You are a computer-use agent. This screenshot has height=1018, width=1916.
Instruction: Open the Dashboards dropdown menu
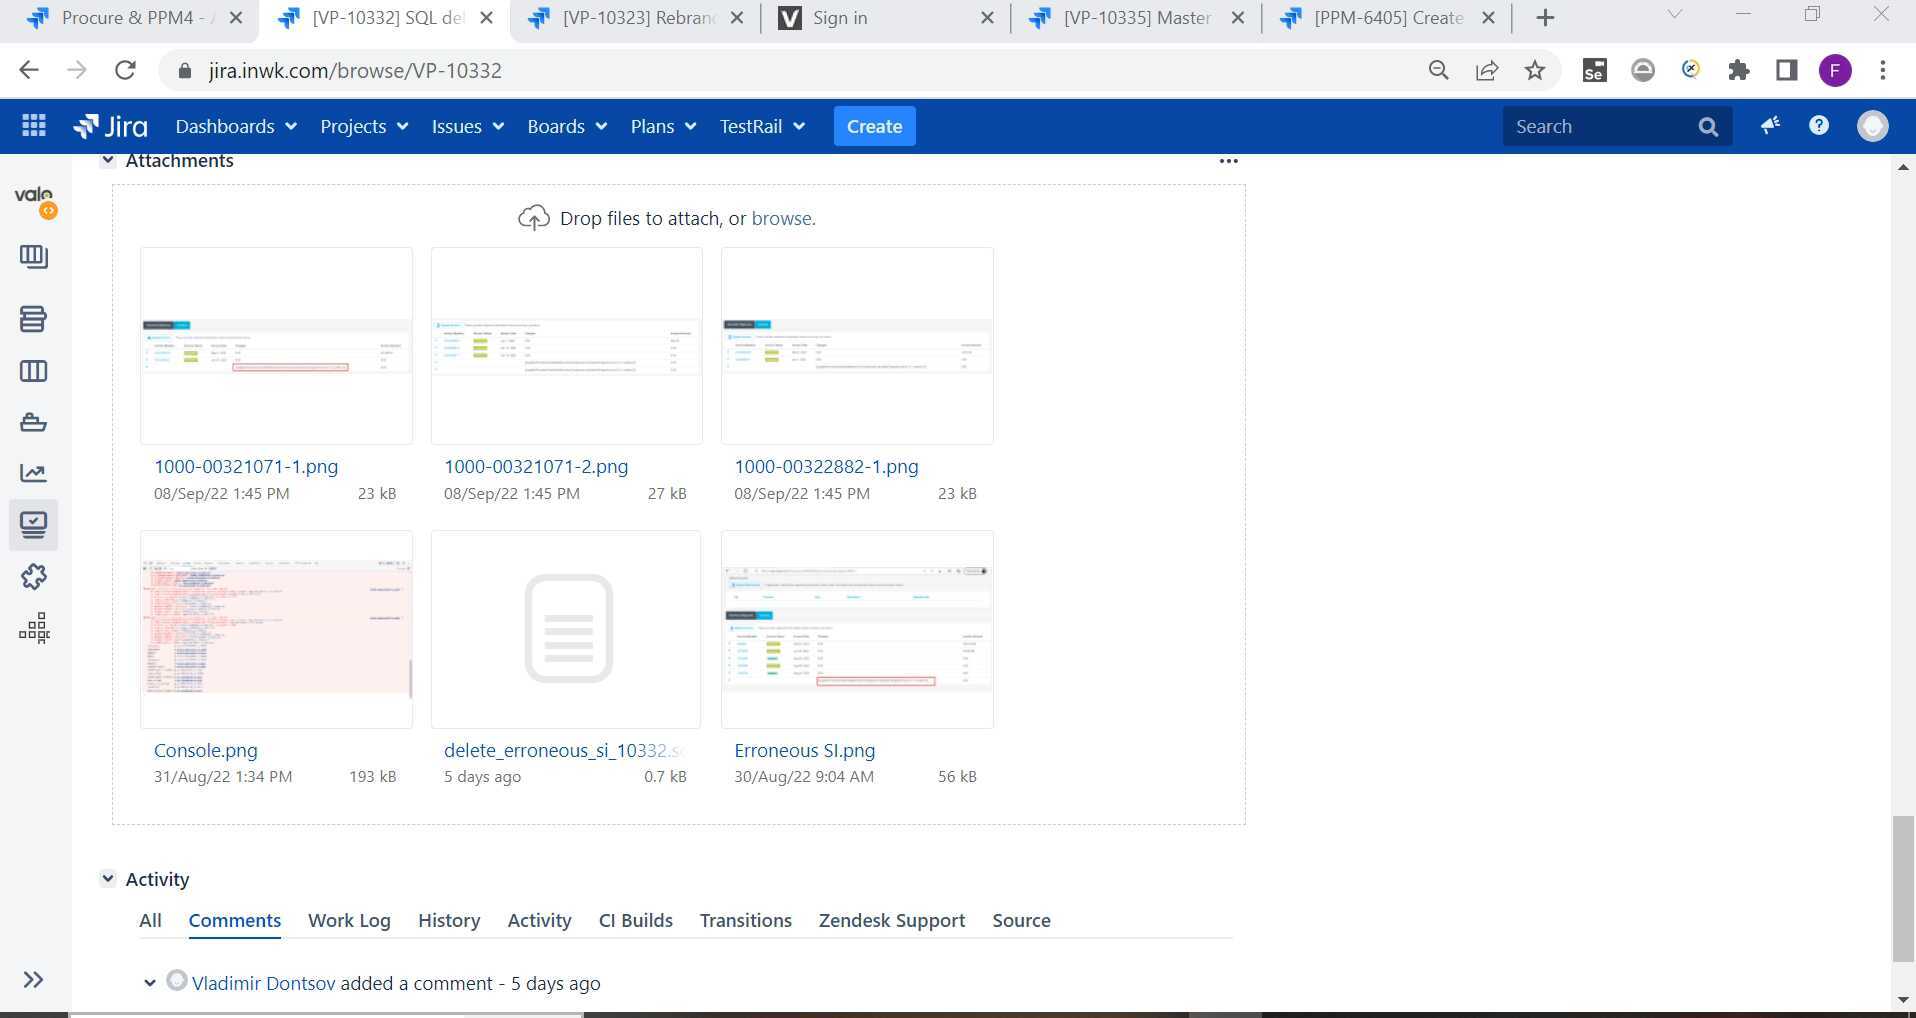click(x=235, y=126)
